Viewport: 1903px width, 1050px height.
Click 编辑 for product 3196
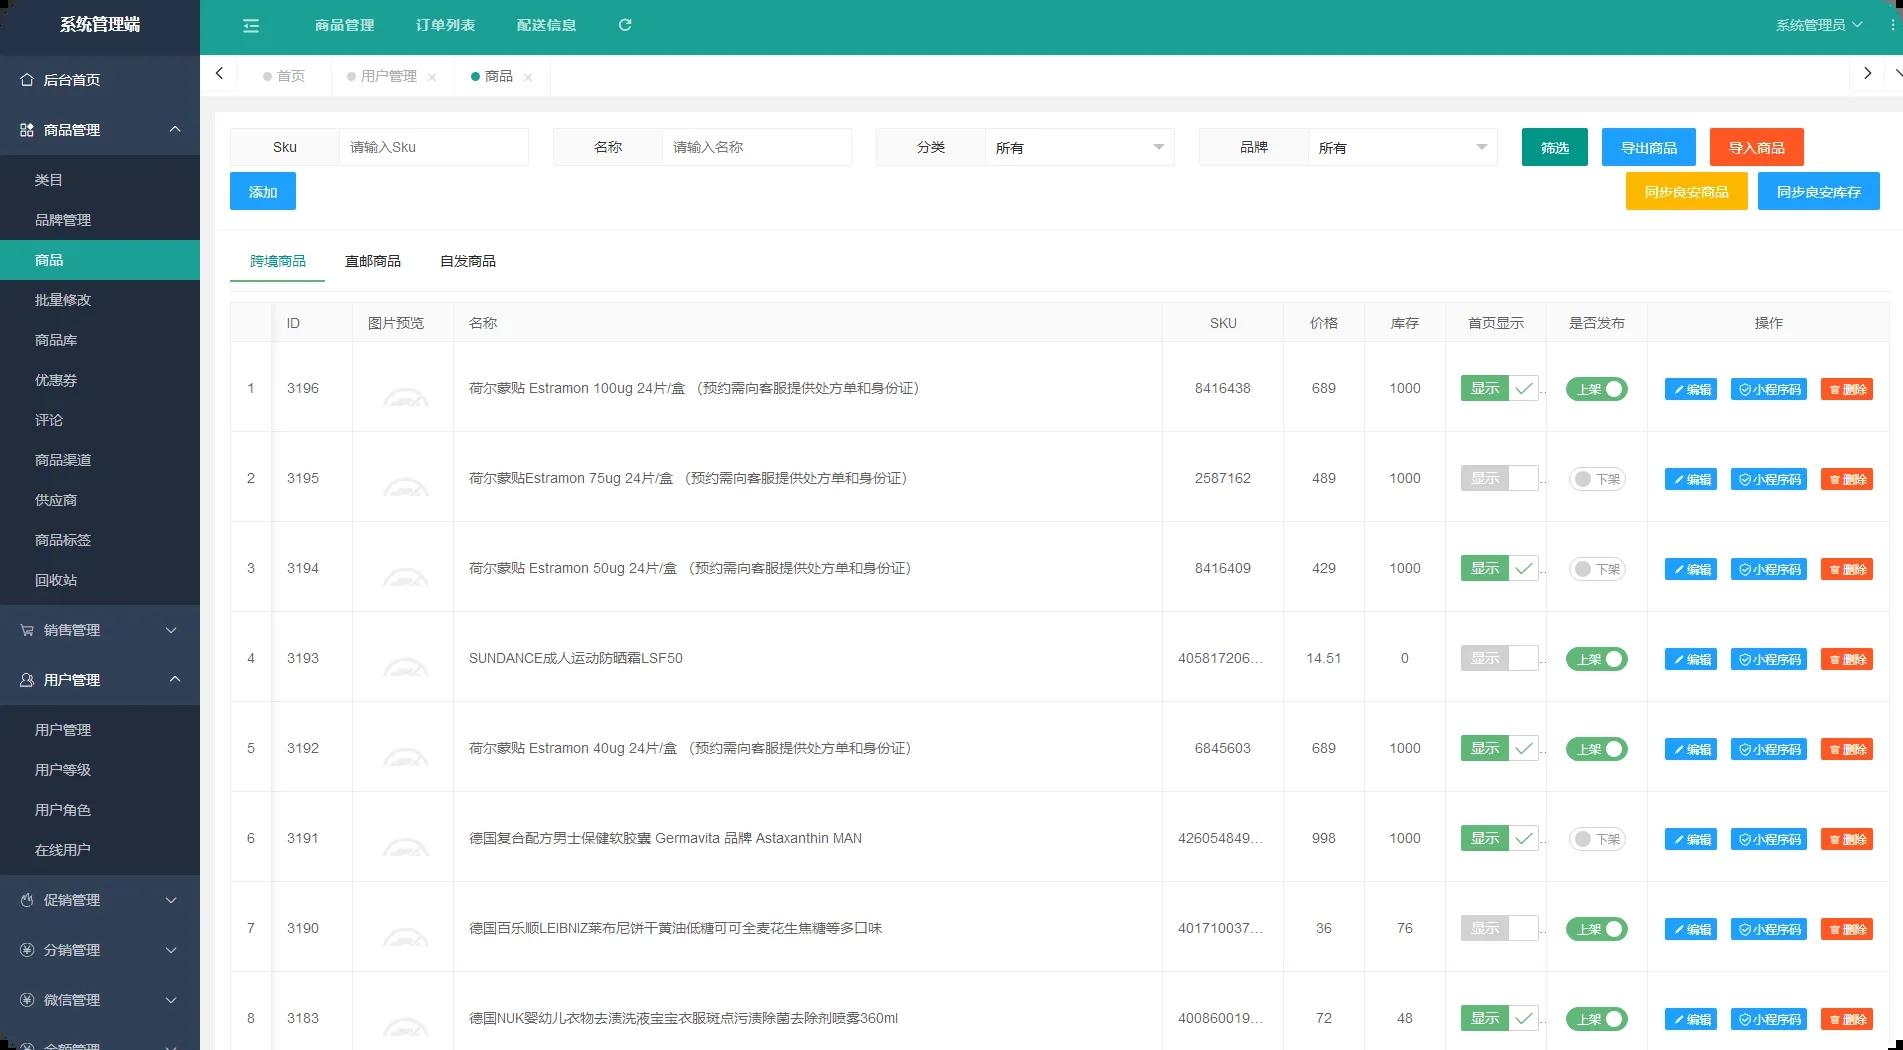(1690, 389)
